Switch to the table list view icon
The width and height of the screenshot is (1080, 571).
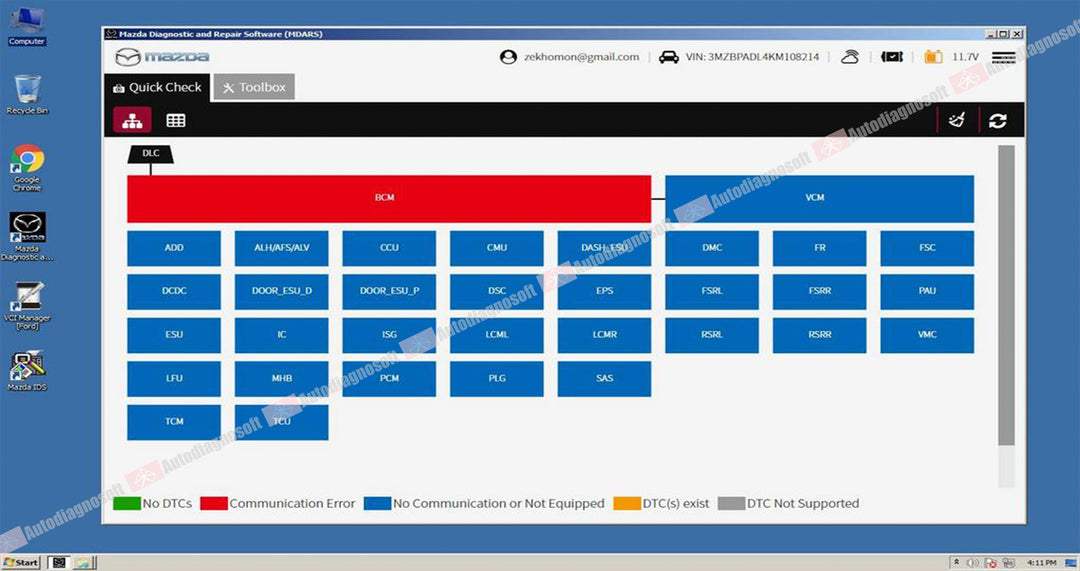[x=176, y=121]
